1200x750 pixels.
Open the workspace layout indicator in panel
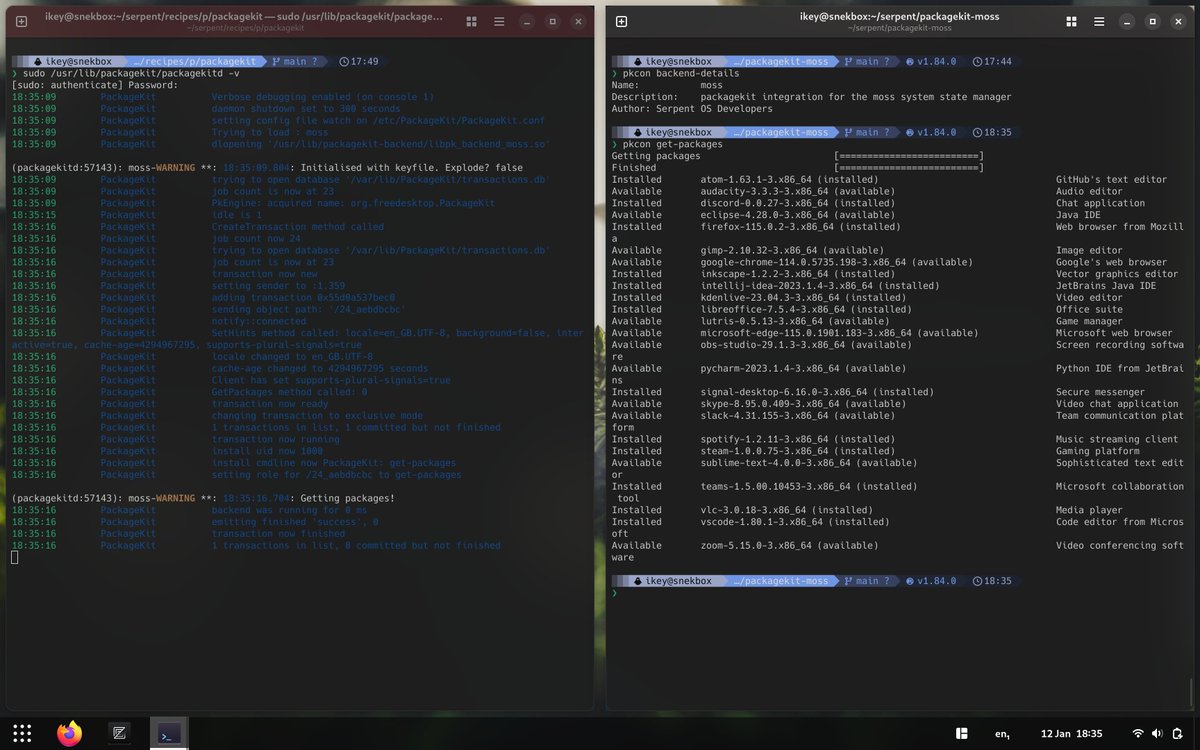point(961,733)
